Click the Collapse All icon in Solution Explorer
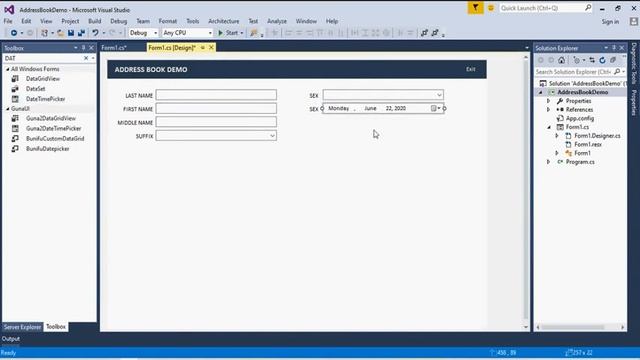Screen dimensions: 640x360 tap(613, 60)
